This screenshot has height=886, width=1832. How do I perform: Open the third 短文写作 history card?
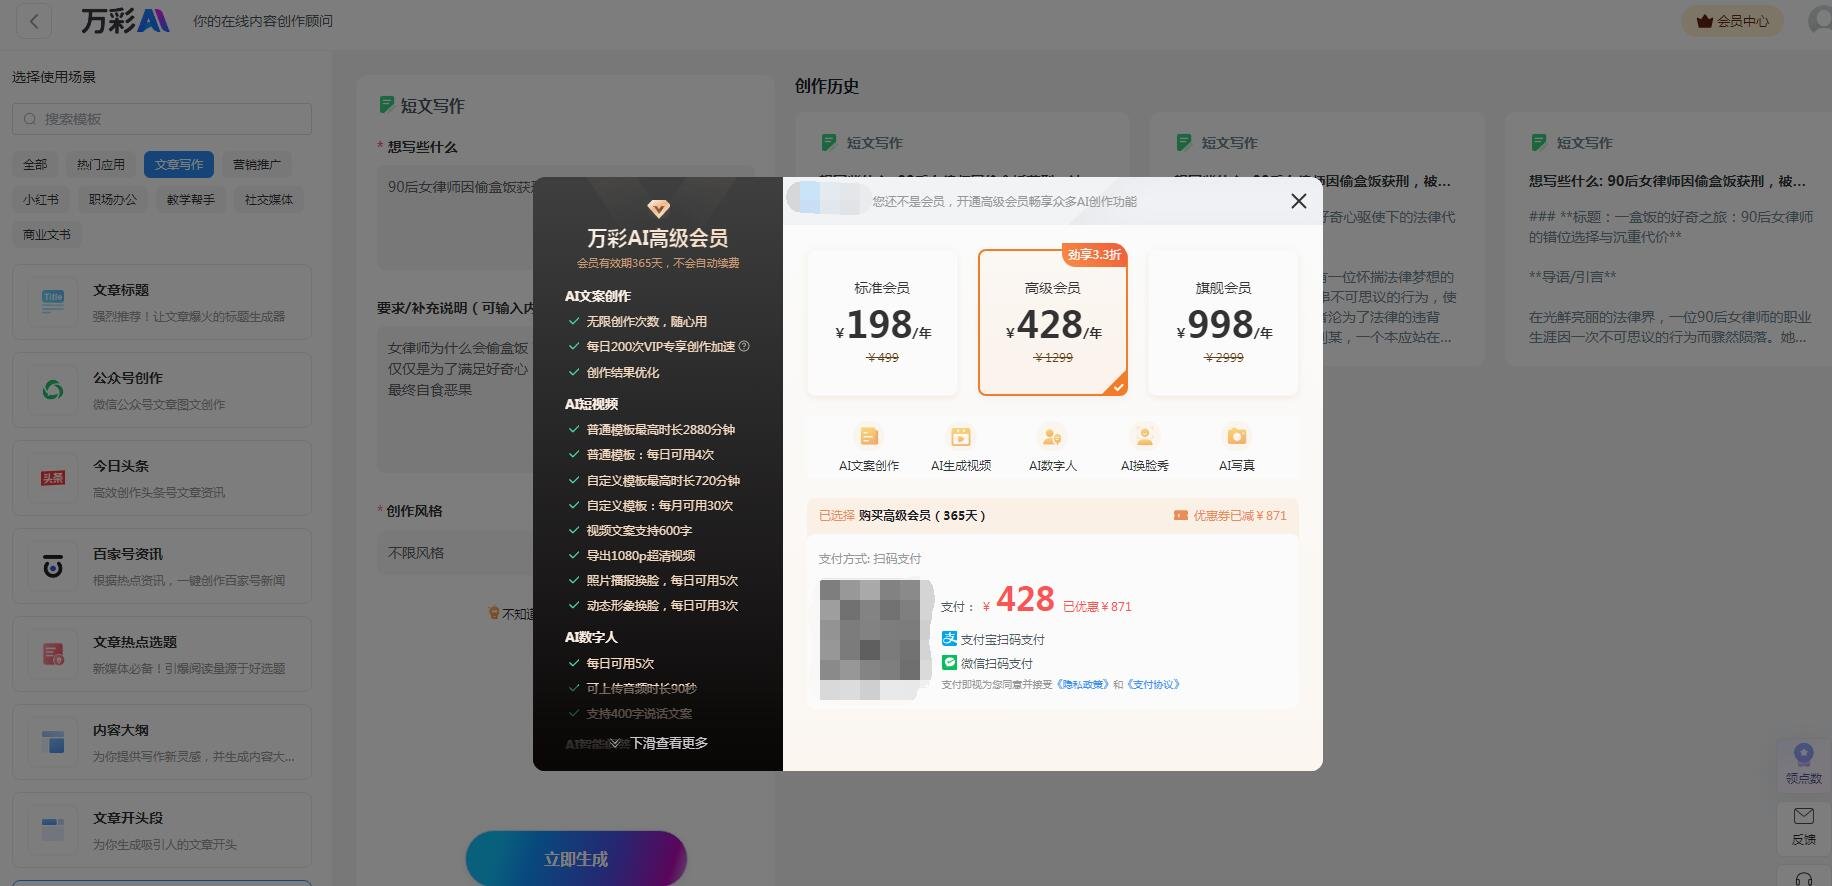coord(1668,238)
